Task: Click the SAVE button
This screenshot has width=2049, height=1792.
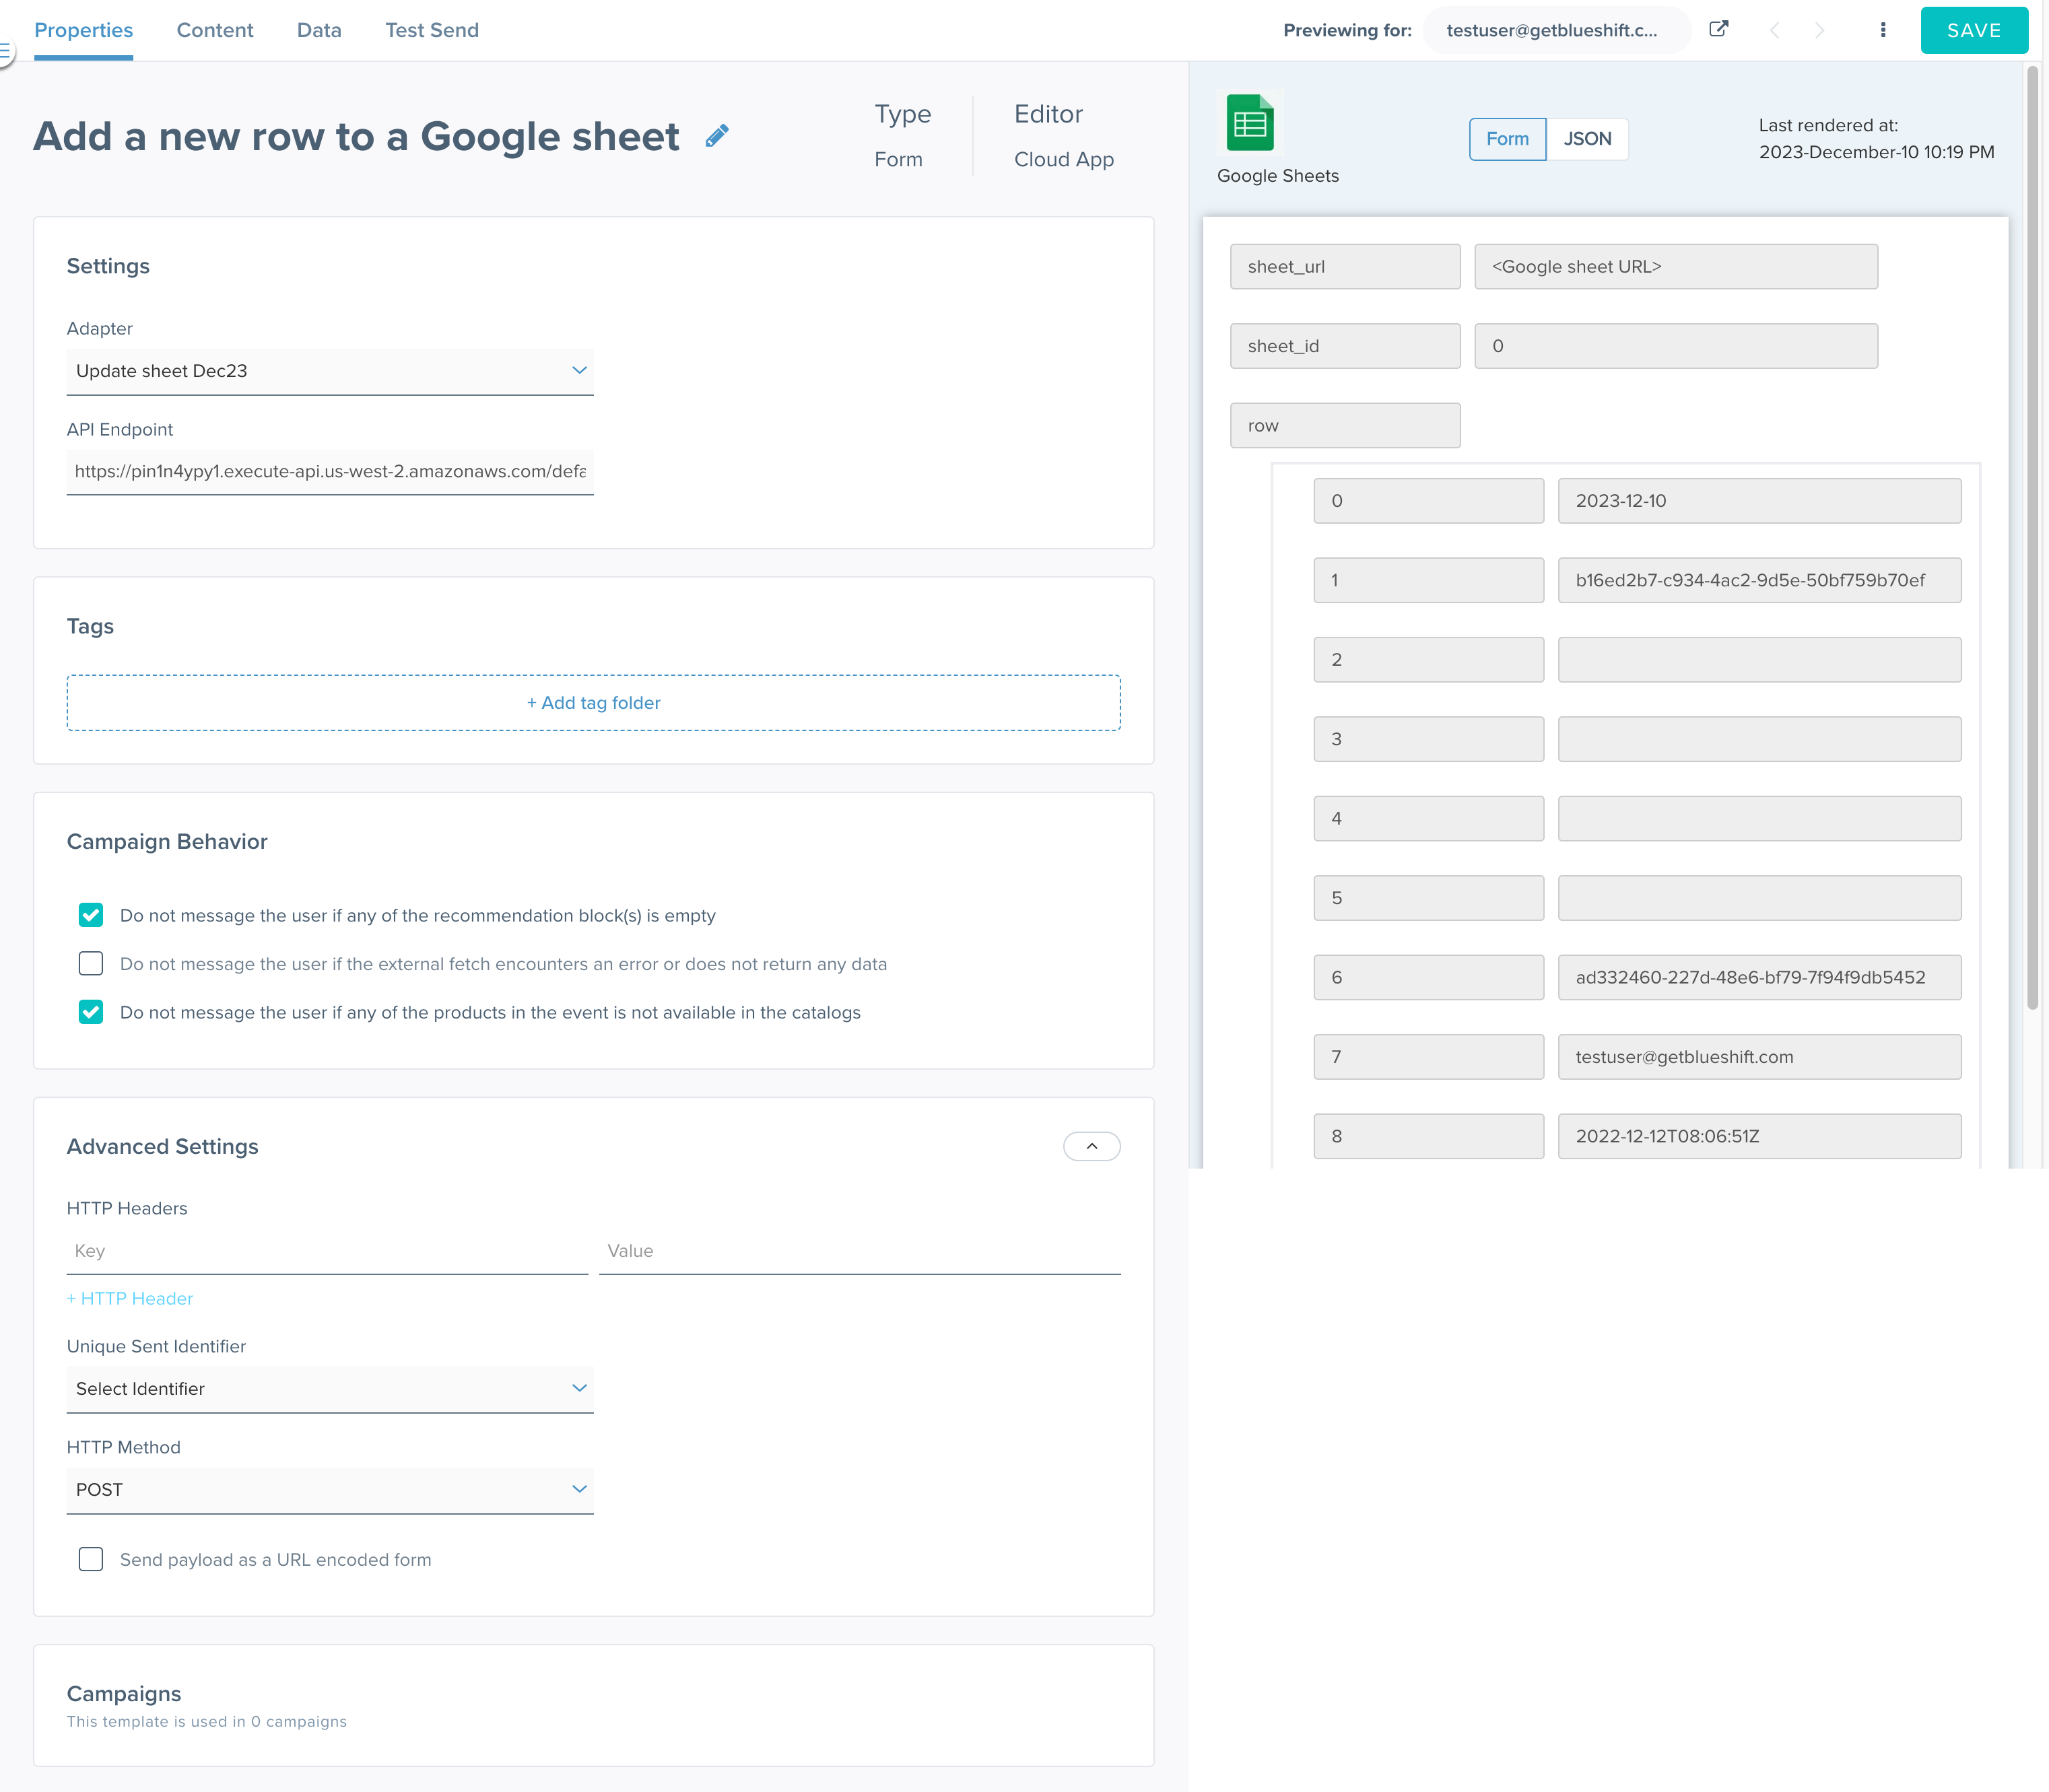Action: (1973, 30)
